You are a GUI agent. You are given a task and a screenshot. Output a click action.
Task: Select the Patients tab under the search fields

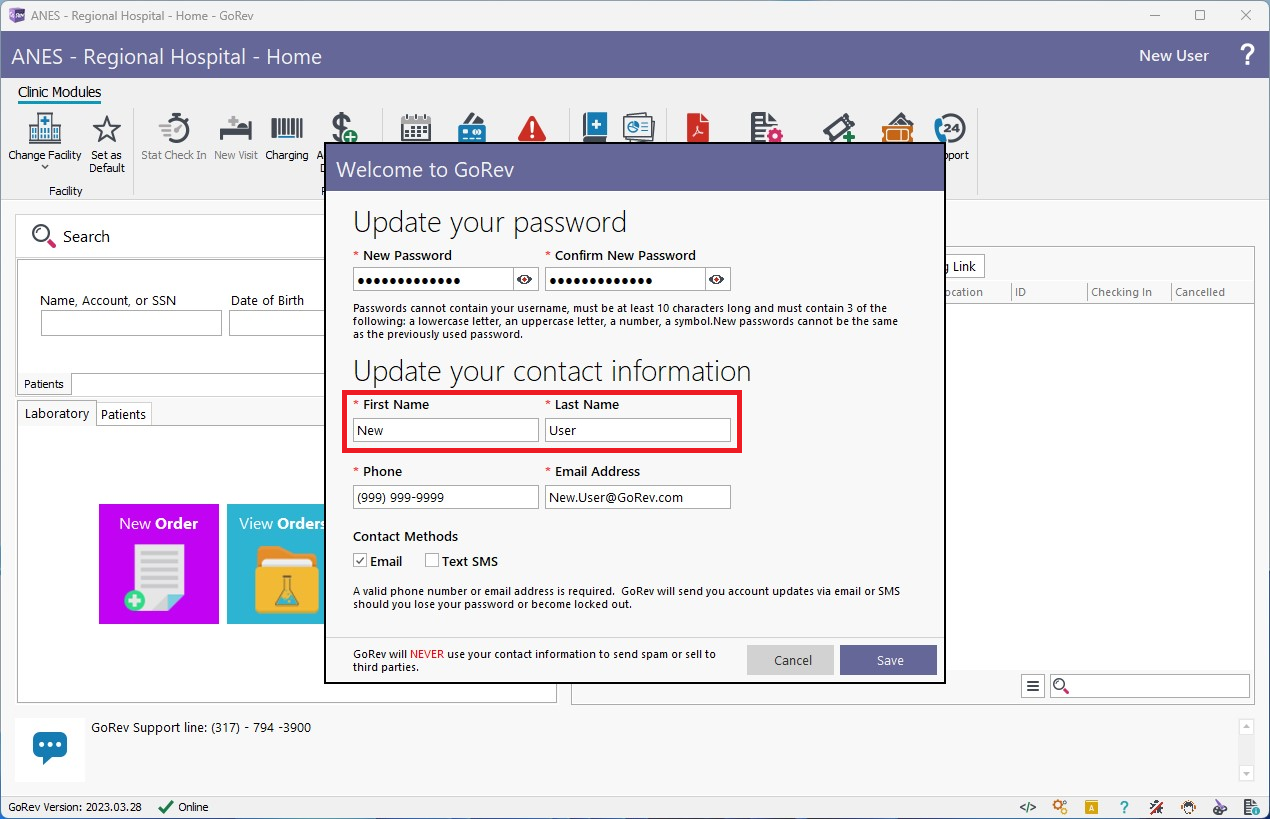point(44,384)
